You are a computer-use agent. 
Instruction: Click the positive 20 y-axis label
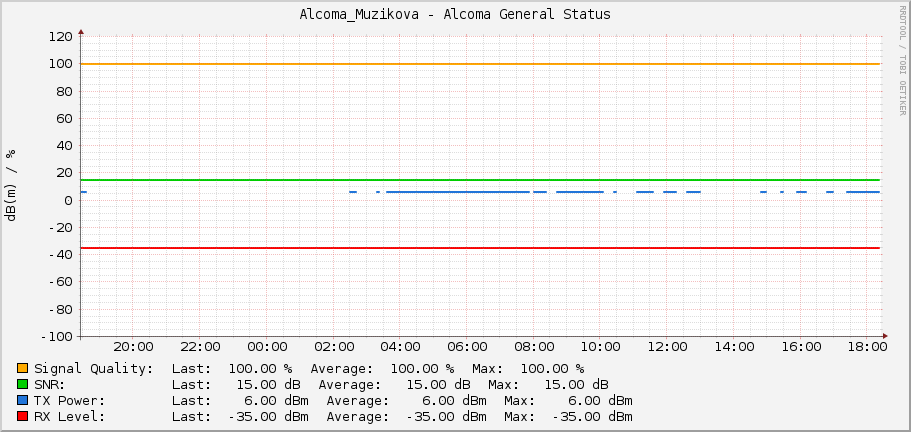65,173
